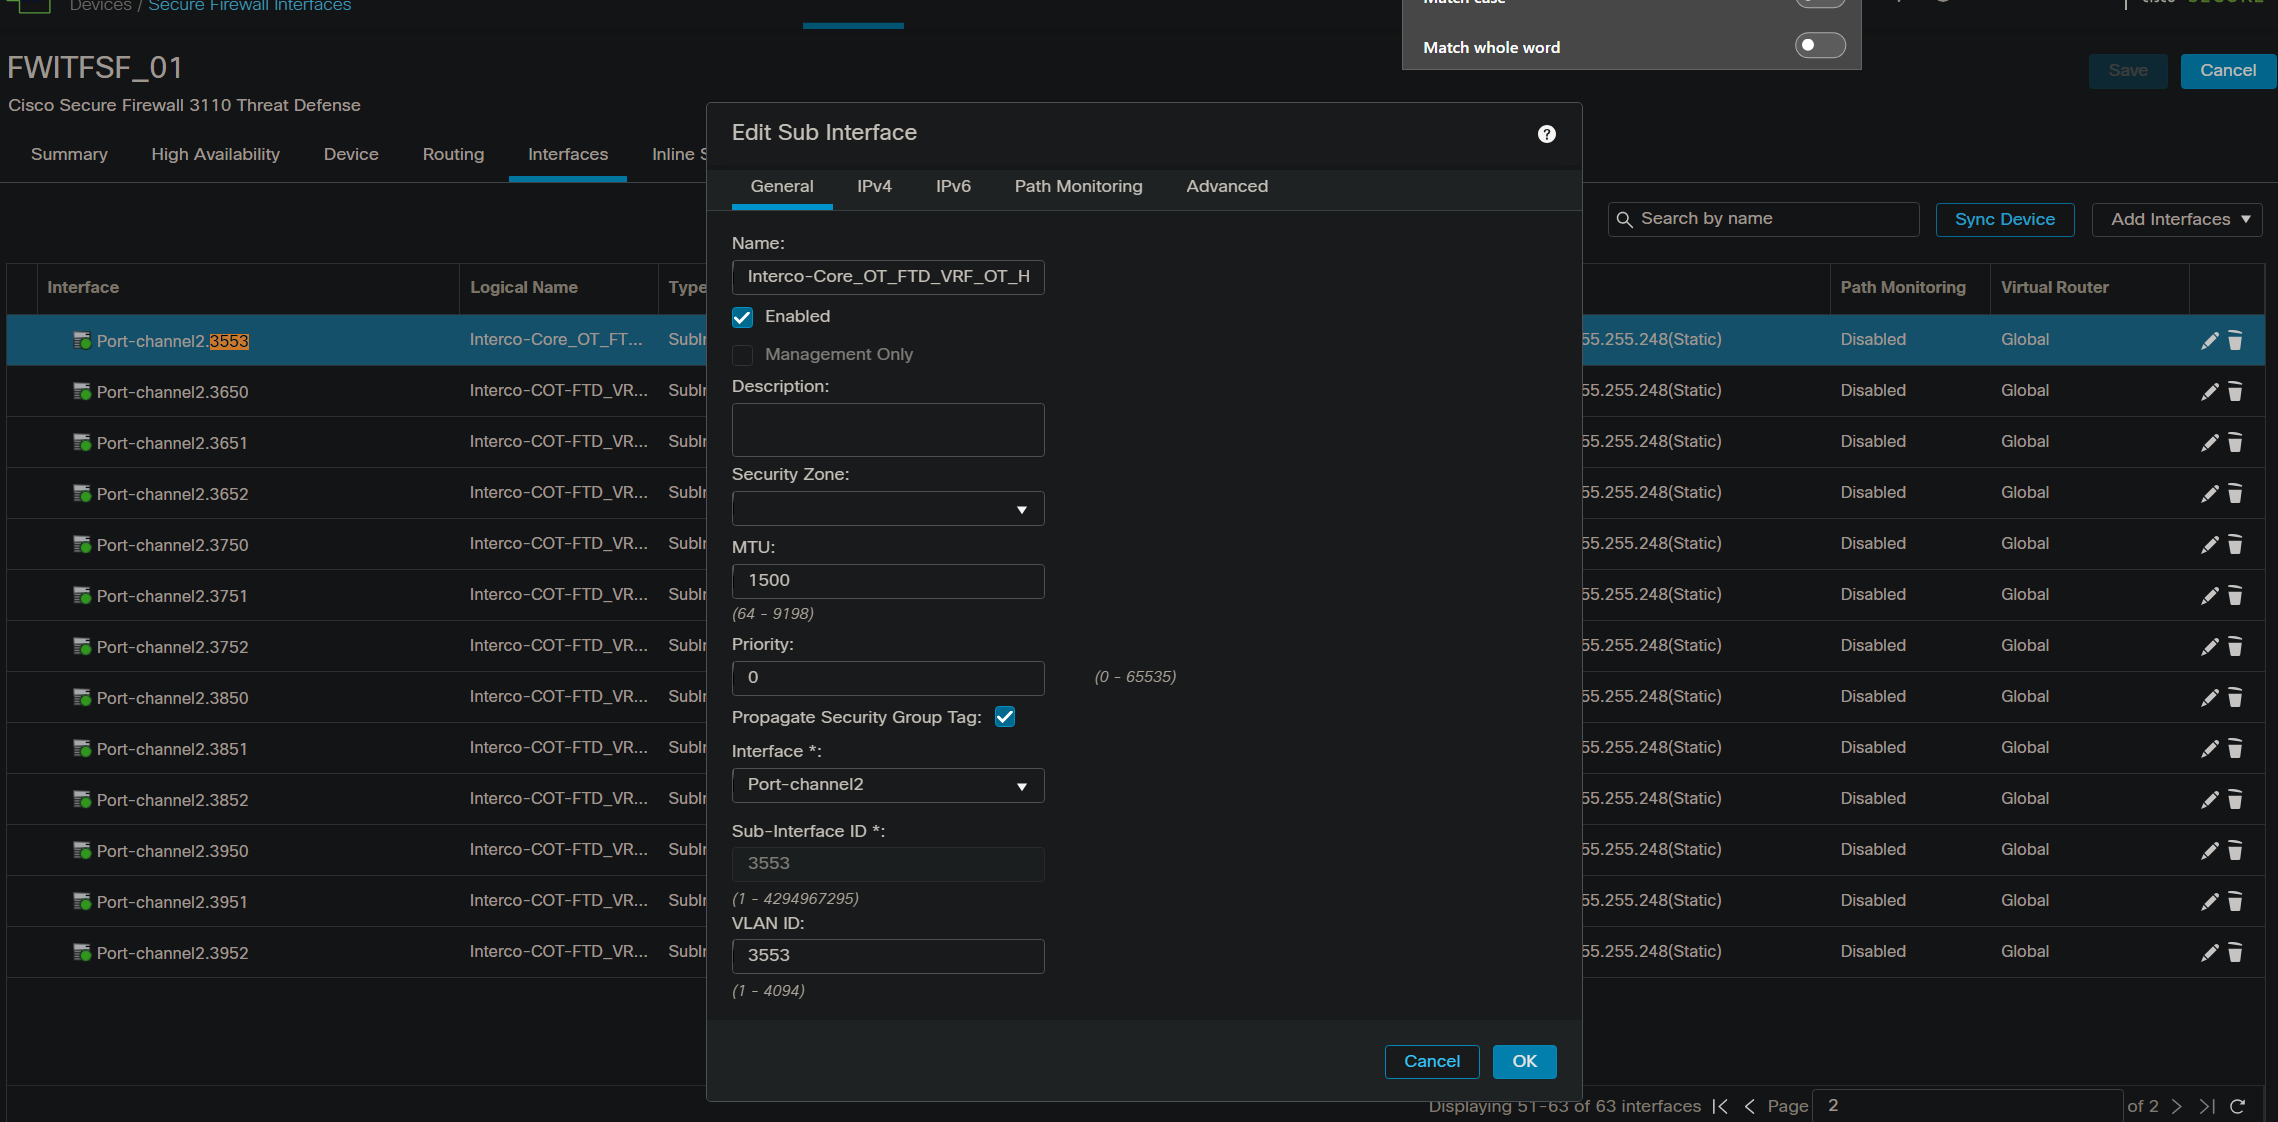Delete the Port-channel2.3951 interface

point(2235,902)
